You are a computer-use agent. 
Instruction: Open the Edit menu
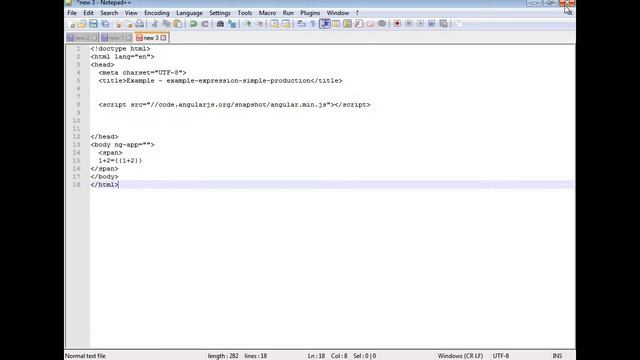(88, 13)
